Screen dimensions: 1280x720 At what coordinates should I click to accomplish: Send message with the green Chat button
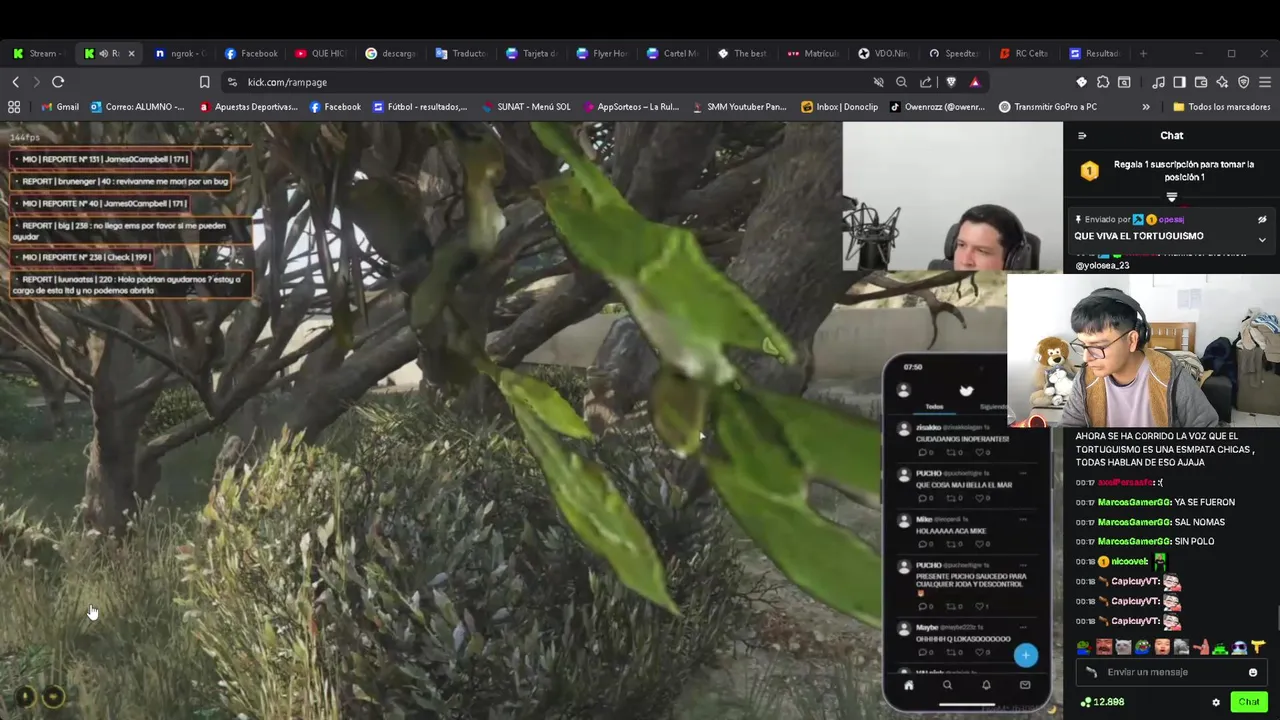tap(1249, 702)
